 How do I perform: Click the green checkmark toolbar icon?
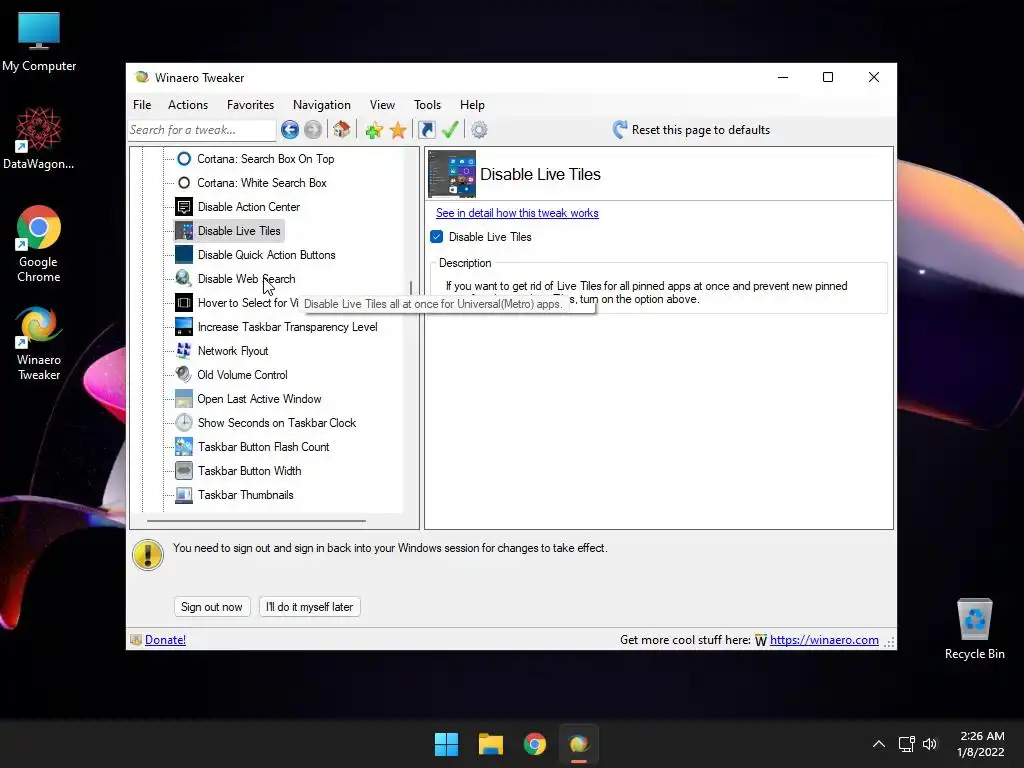tap(450, 130)
